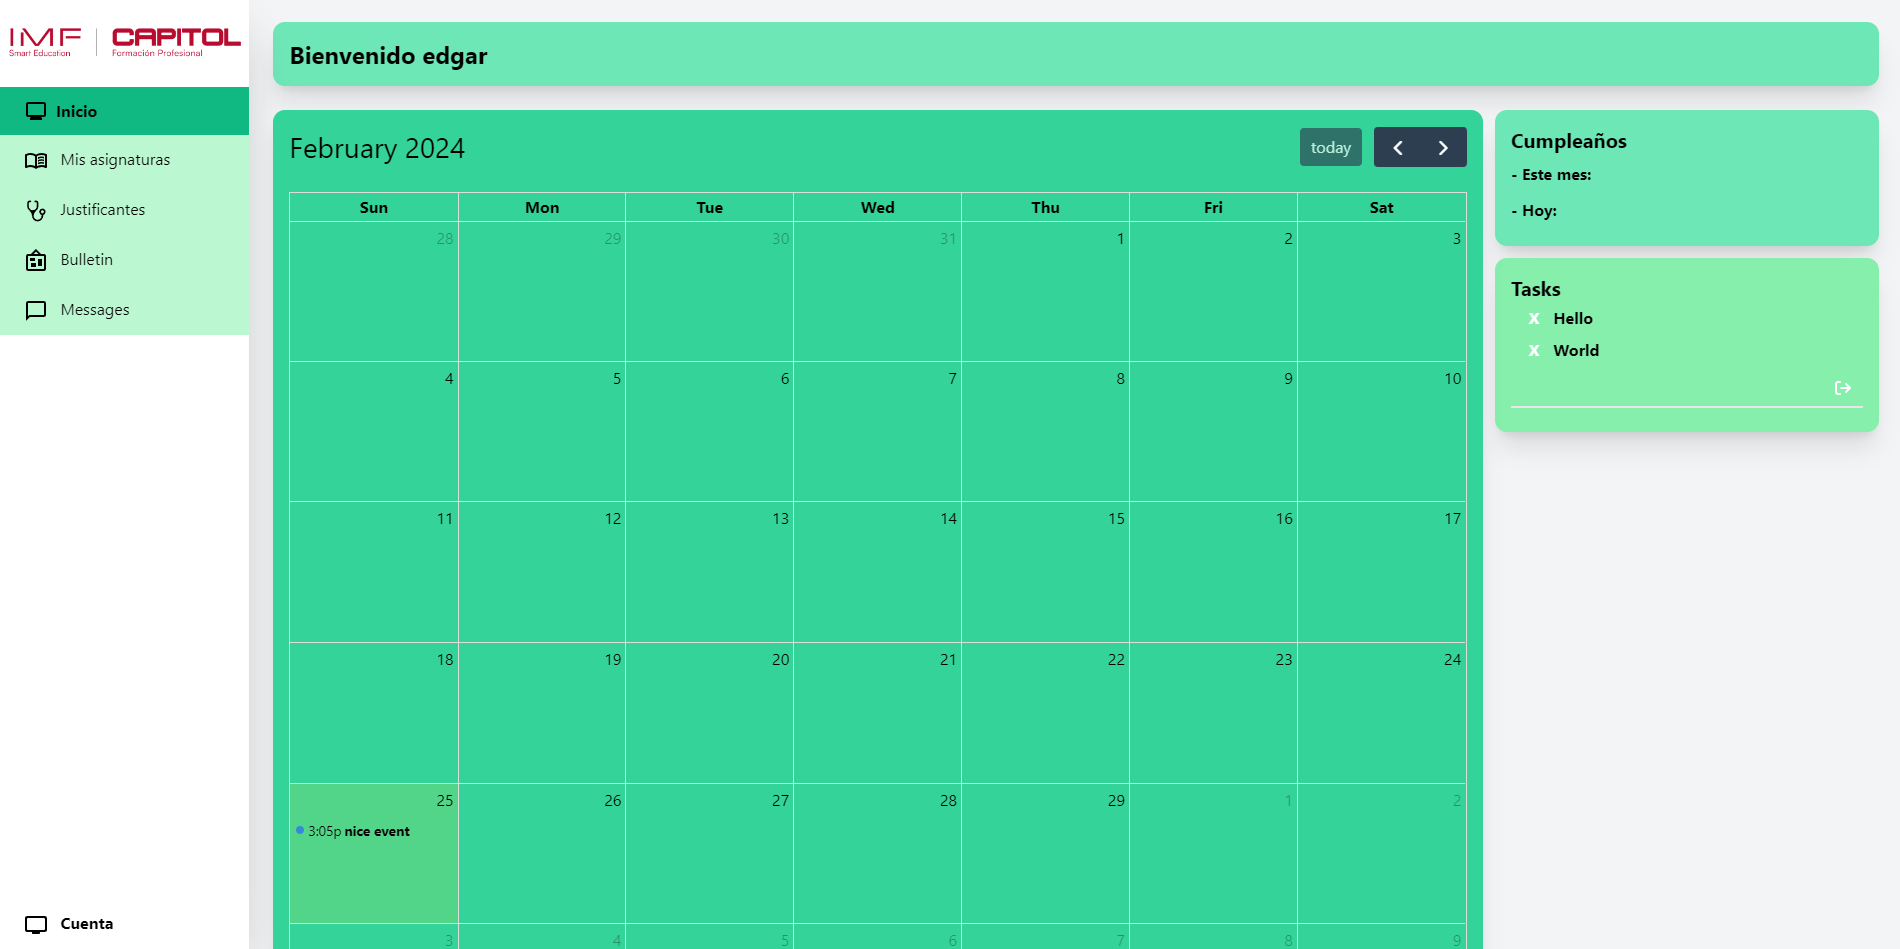This screenshot has height=949, width=1900.
Task: Open Justificantes page from sidebar
Action: (x=103, y=210)
